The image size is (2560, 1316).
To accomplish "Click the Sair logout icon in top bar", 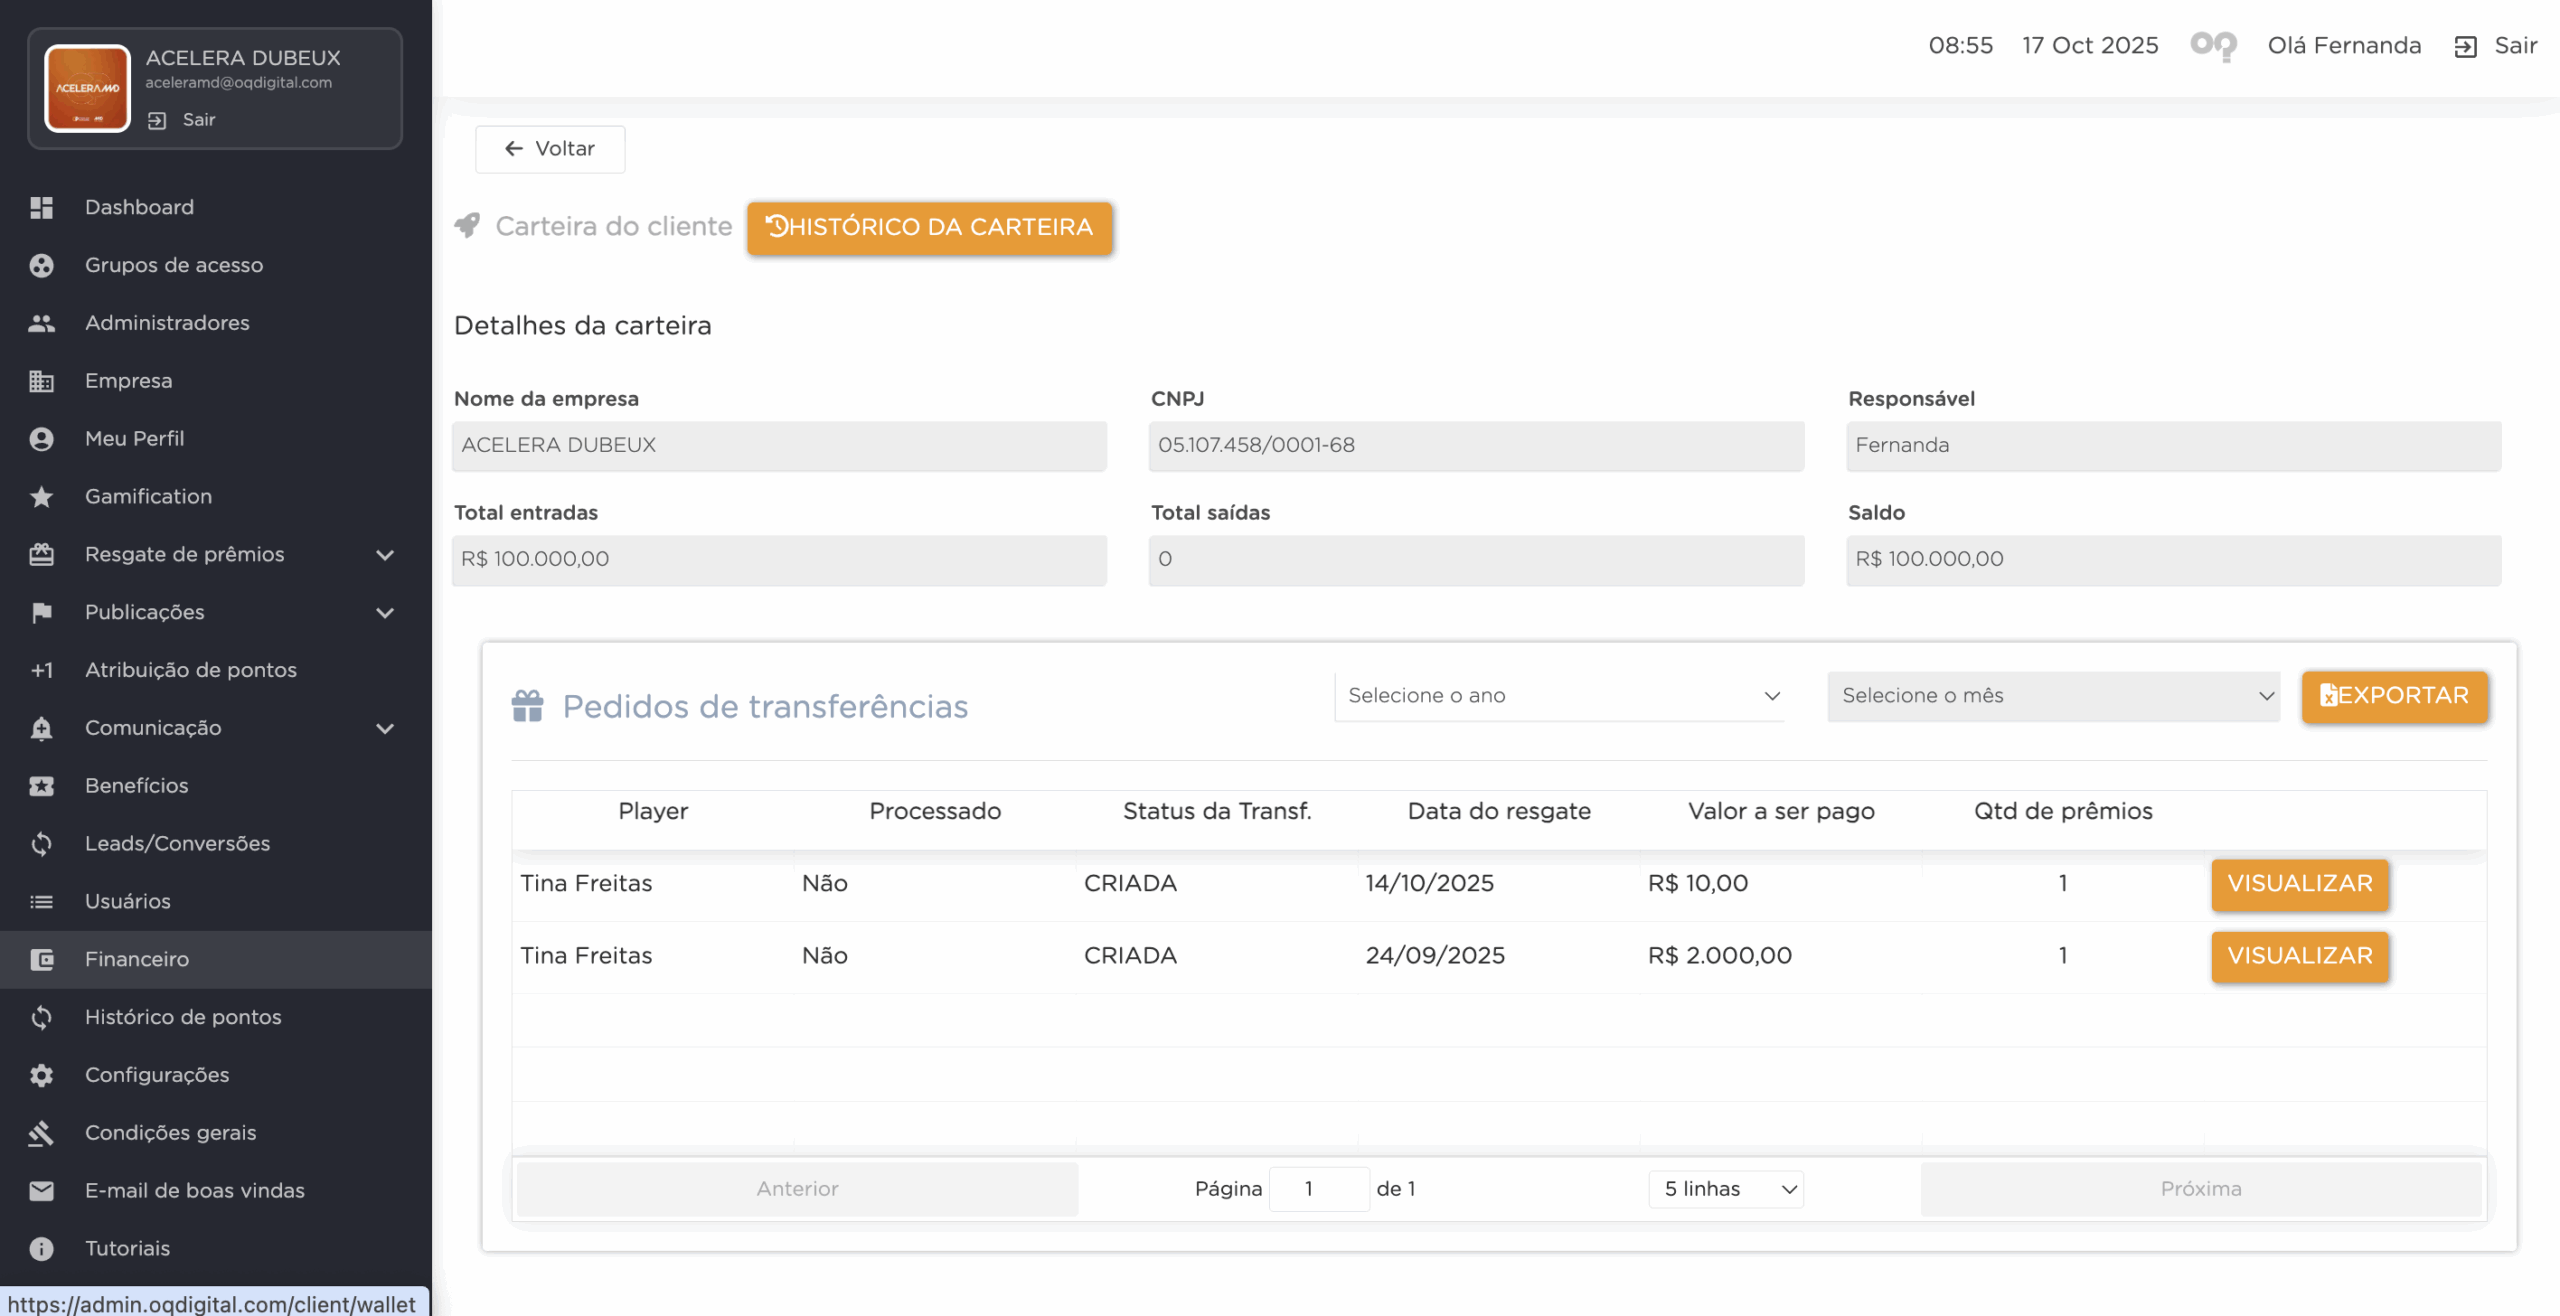I will click(x=2465, y=46).
